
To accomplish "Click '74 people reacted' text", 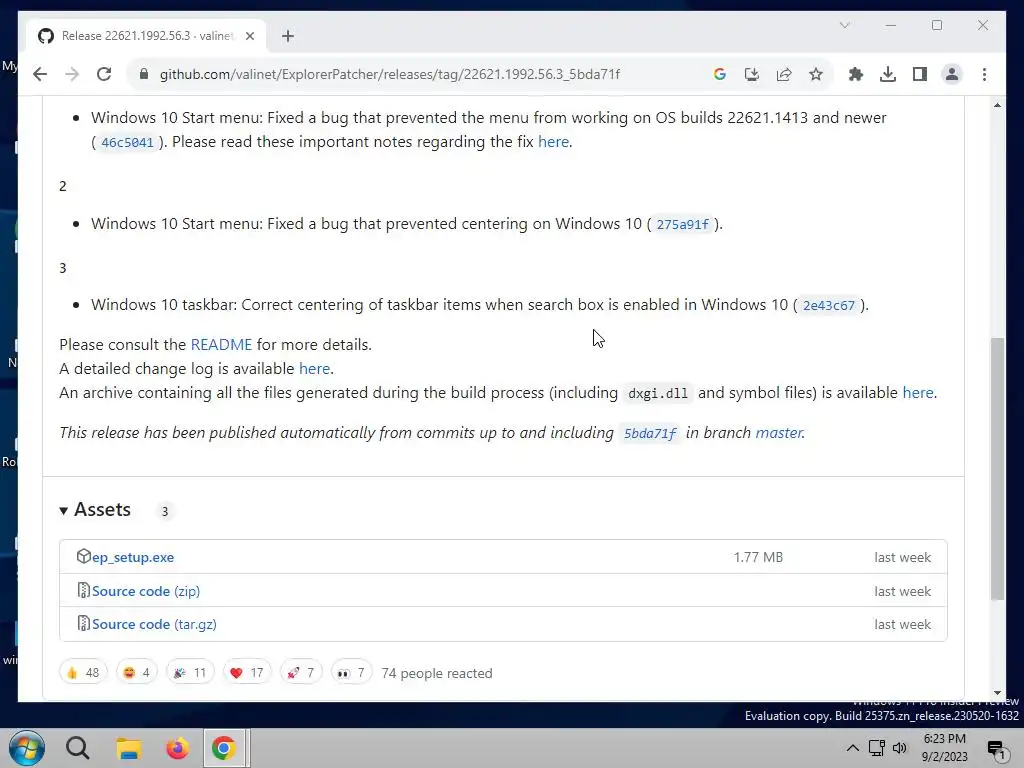I will pos(437,673).
